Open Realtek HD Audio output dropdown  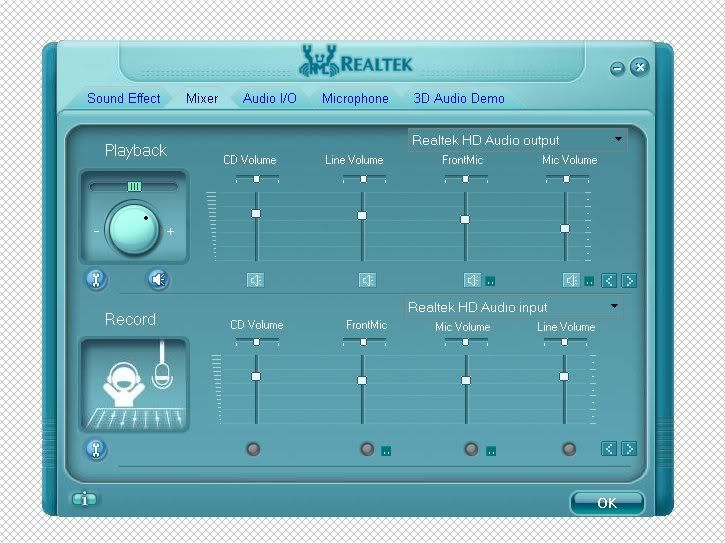(517, 140)
